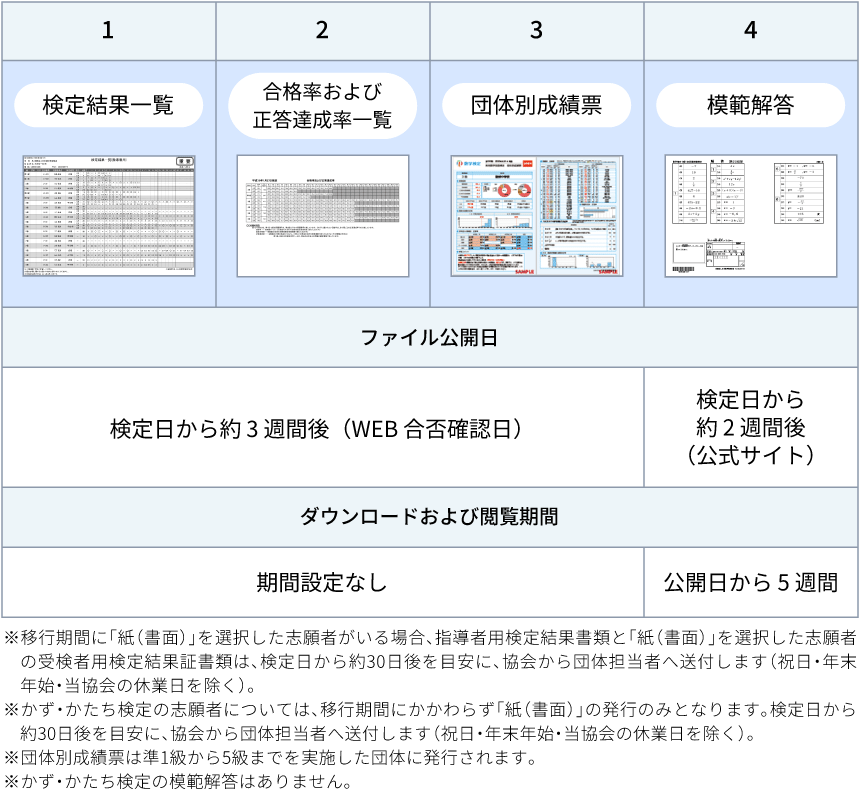Click the 検定日から約3週間後 cell
Image resolution: width=860 pixels, height=797 pixels.
coord(322,428)
